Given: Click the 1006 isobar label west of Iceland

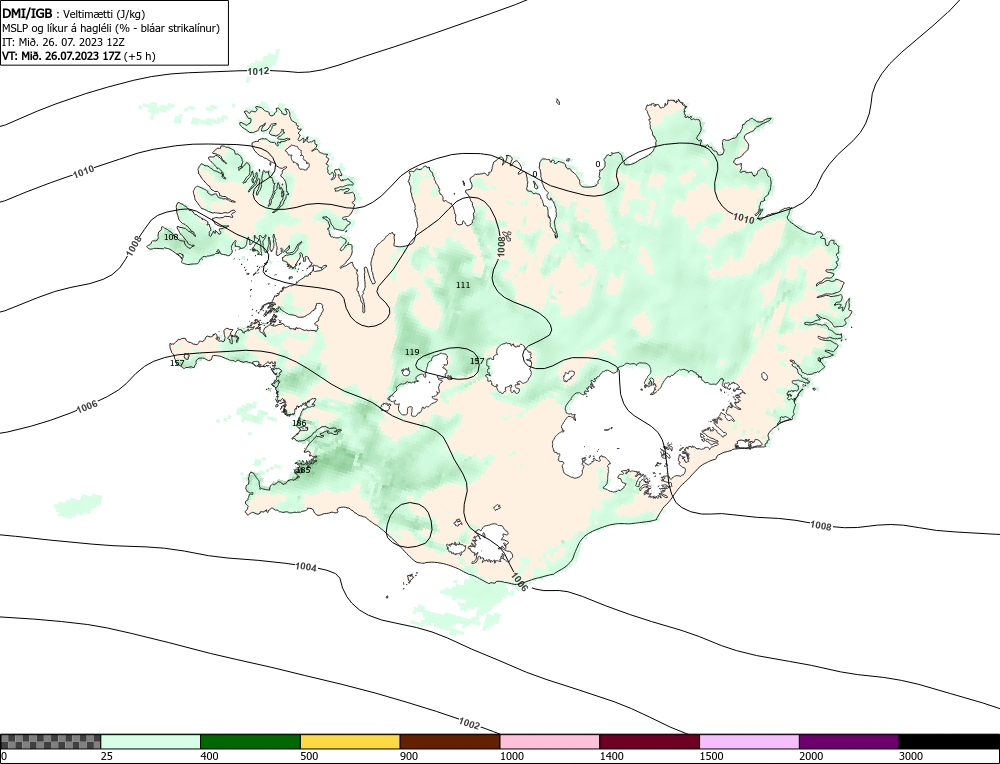Looking at the screenshot, I should point(87,406).
